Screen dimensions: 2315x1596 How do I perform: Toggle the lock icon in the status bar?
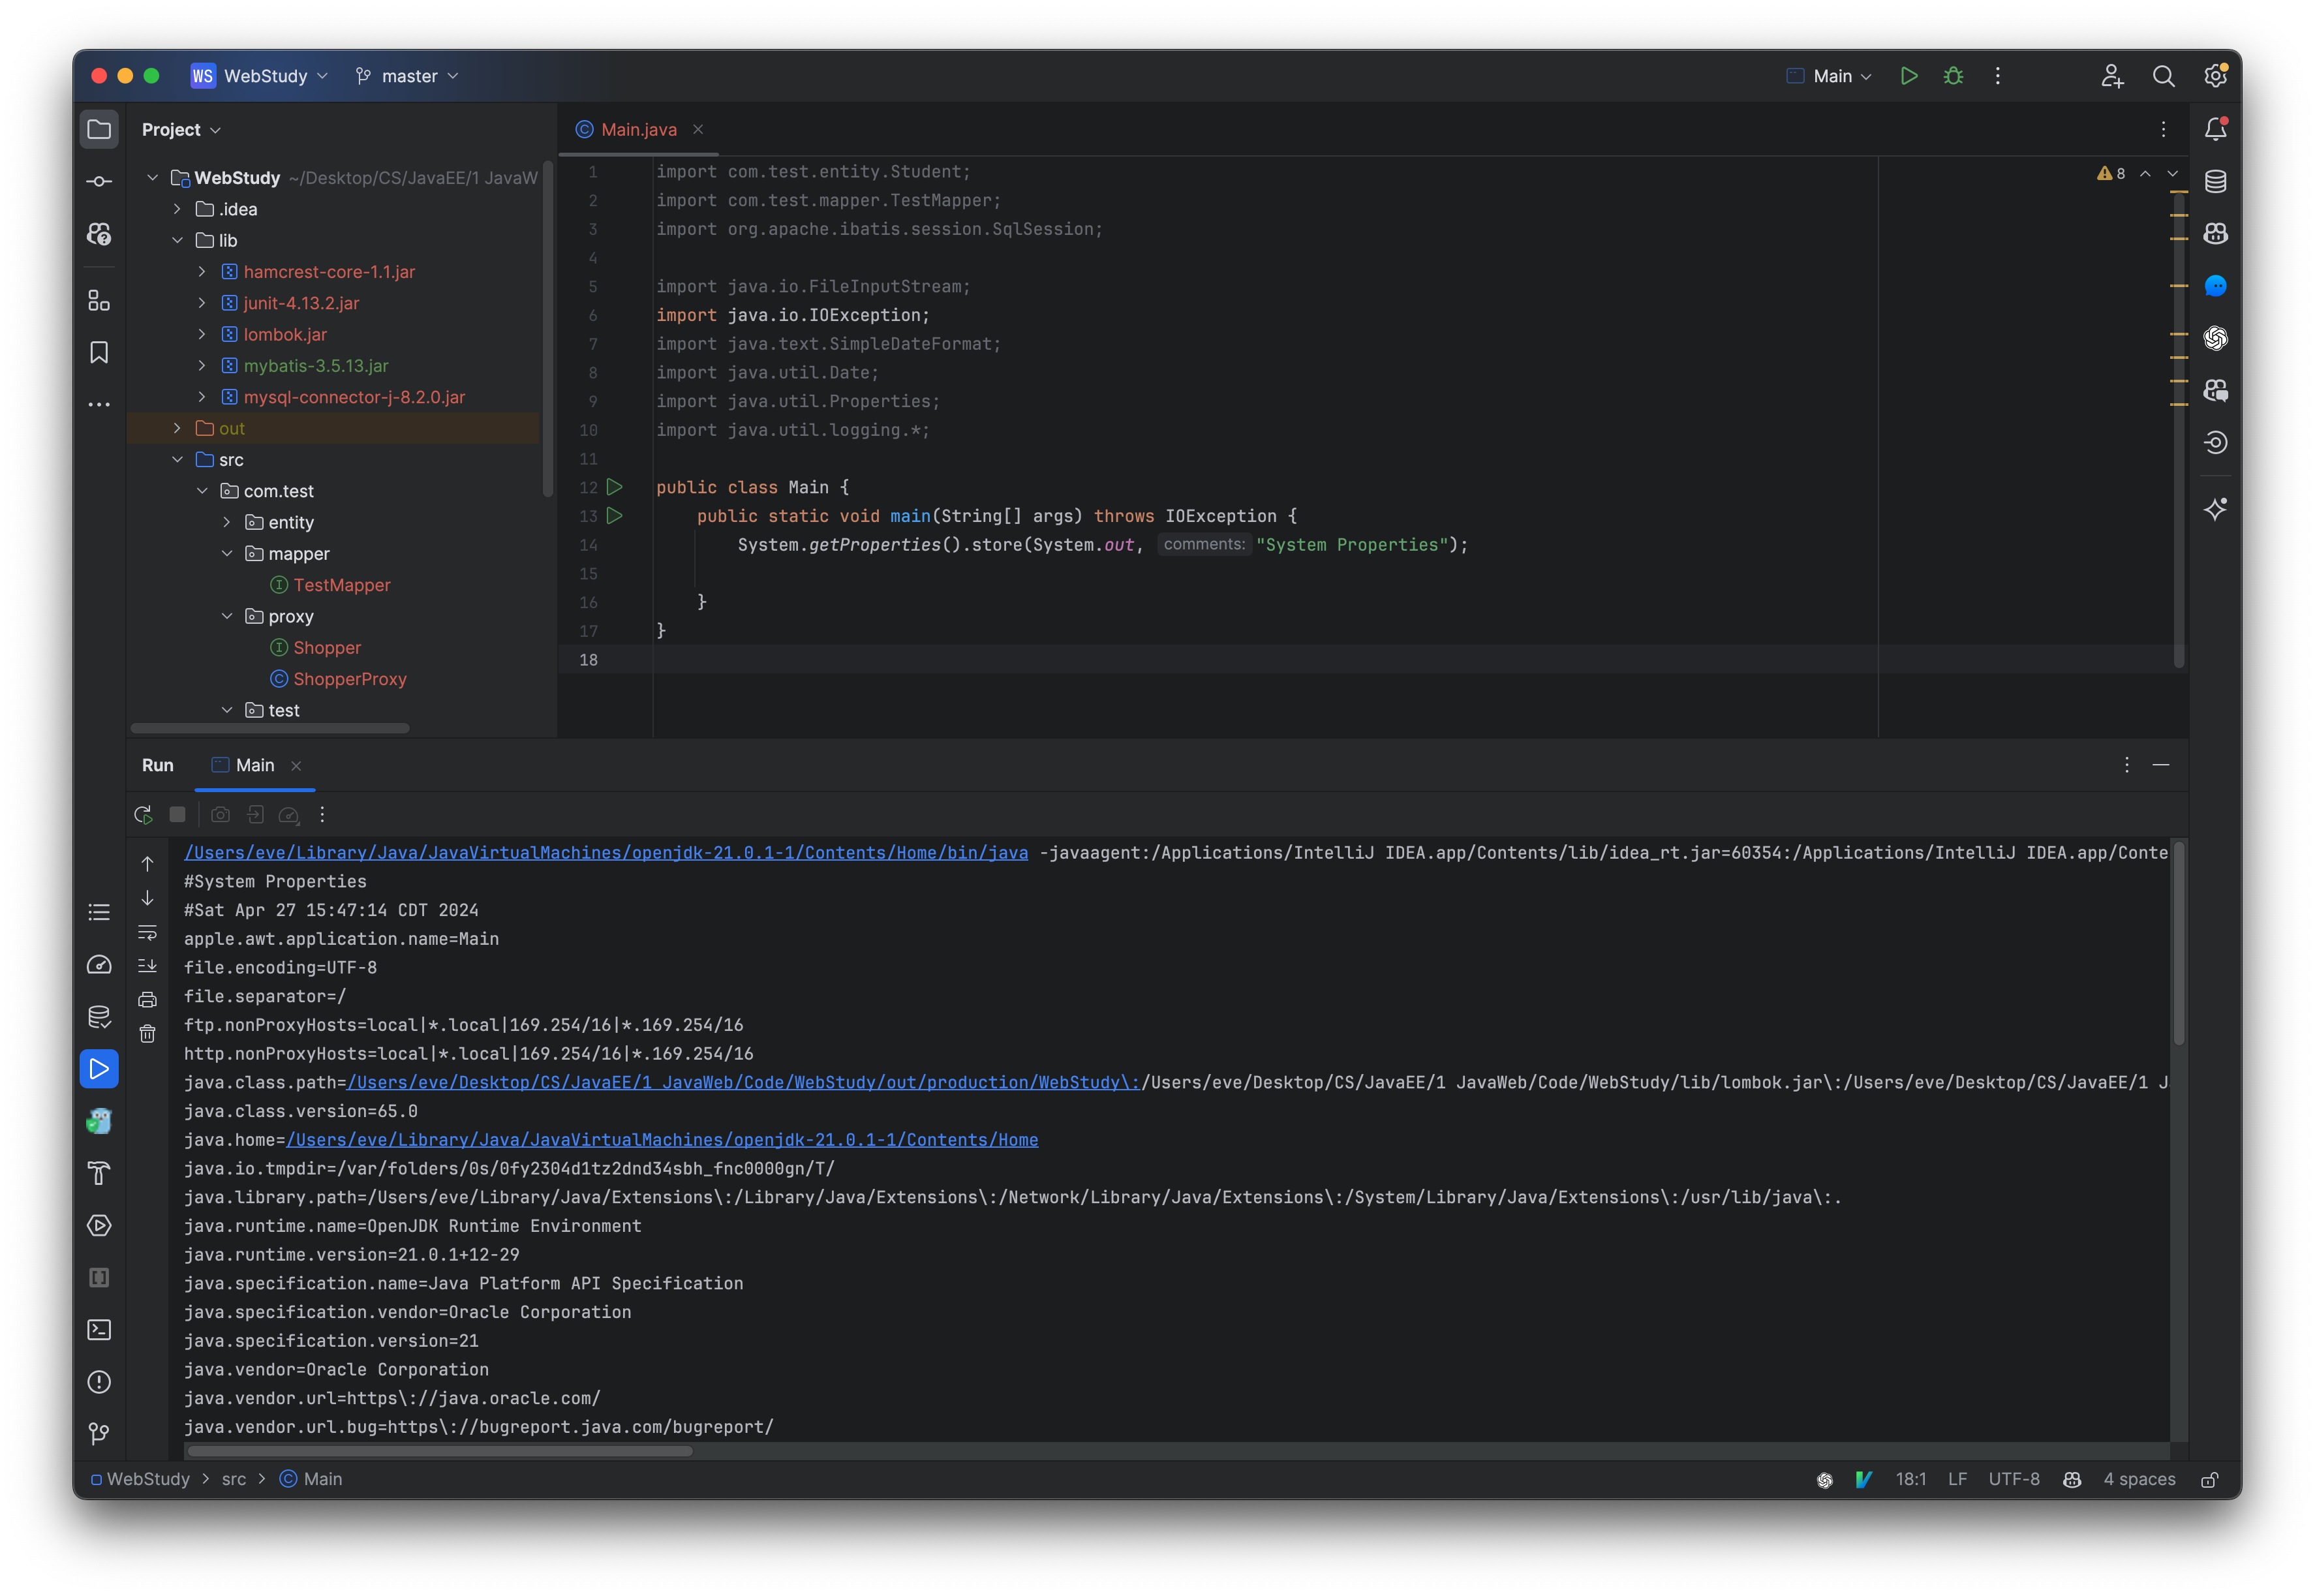pyautogui.click(x=2210, y=1480)
